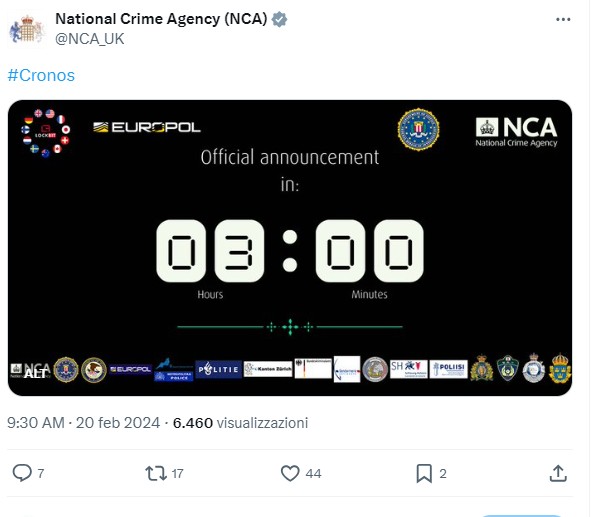Click the bookmark count 2

(443, 473)
